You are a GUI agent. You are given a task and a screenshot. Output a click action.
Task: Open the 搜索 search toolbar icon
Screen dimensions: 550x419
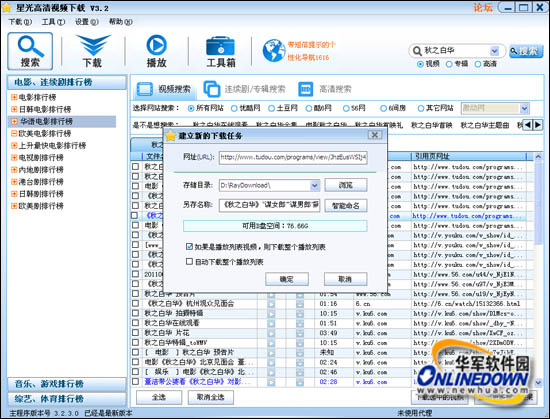pyautogui.click(x=30, y=51)
